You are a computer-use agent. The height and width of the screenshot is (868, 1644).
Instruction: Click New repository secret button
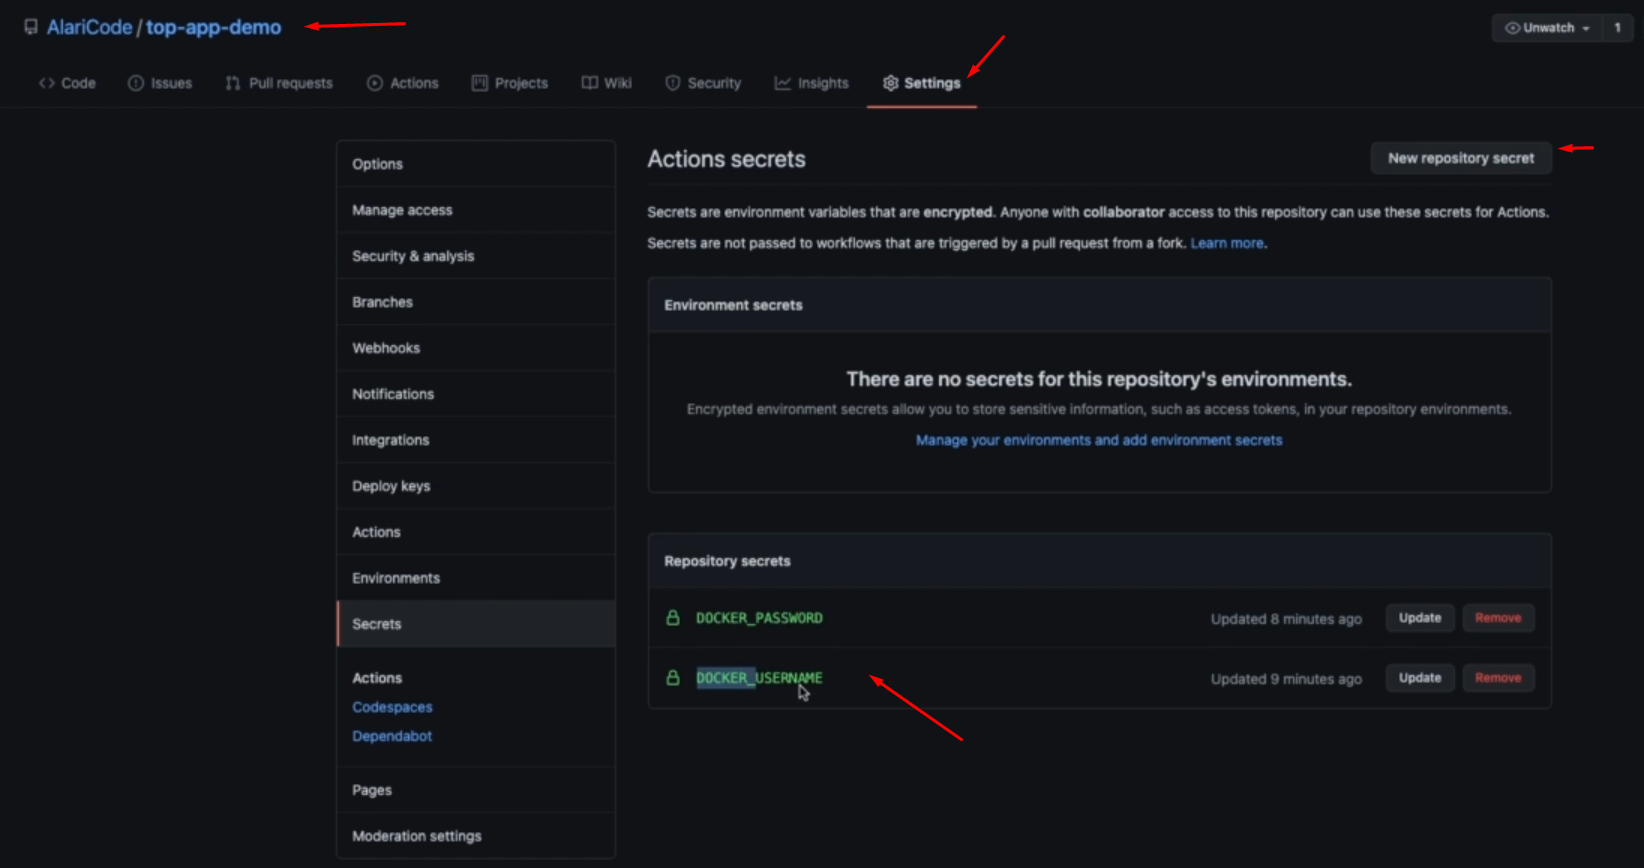1461,158
